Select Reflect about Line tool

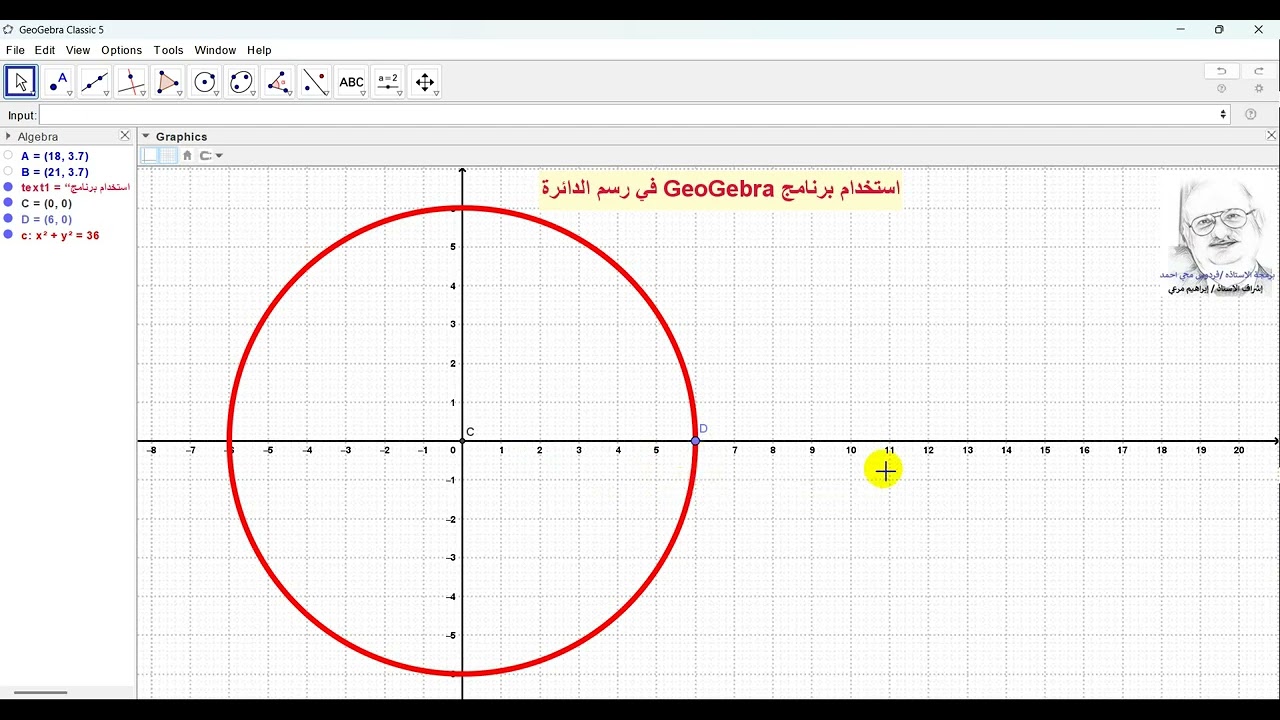315,82
